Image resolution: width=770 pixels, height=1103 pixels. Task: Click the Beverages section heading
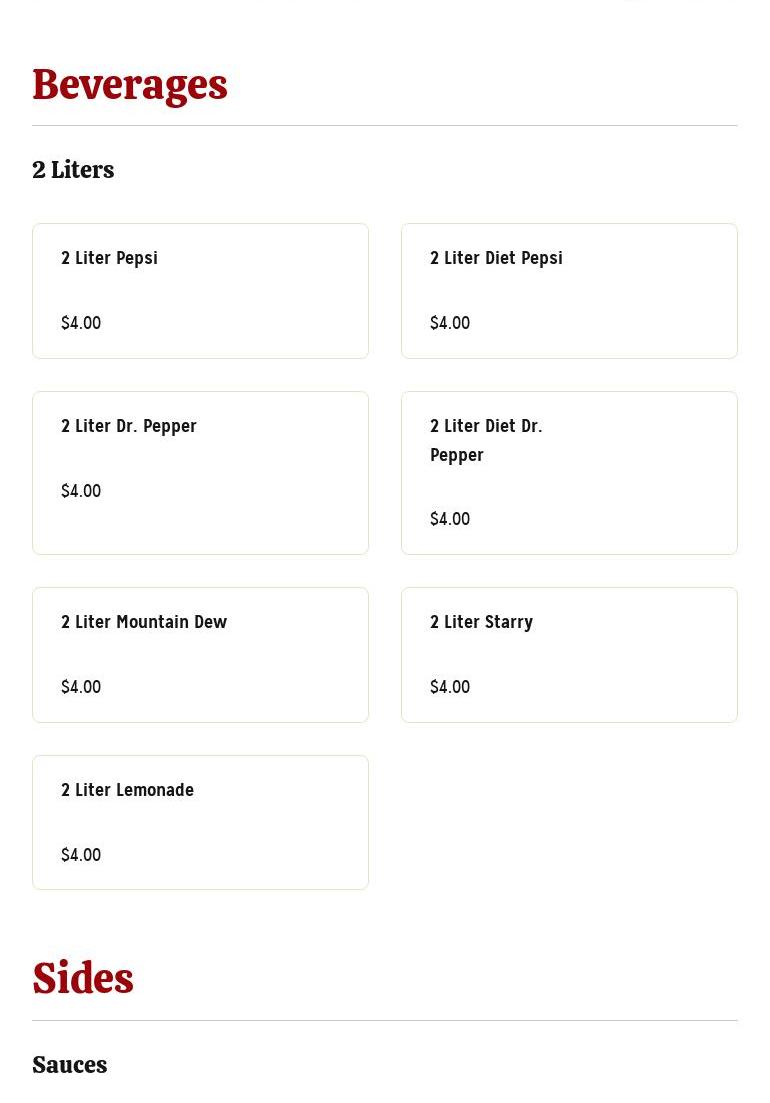(x=130, y=85)
